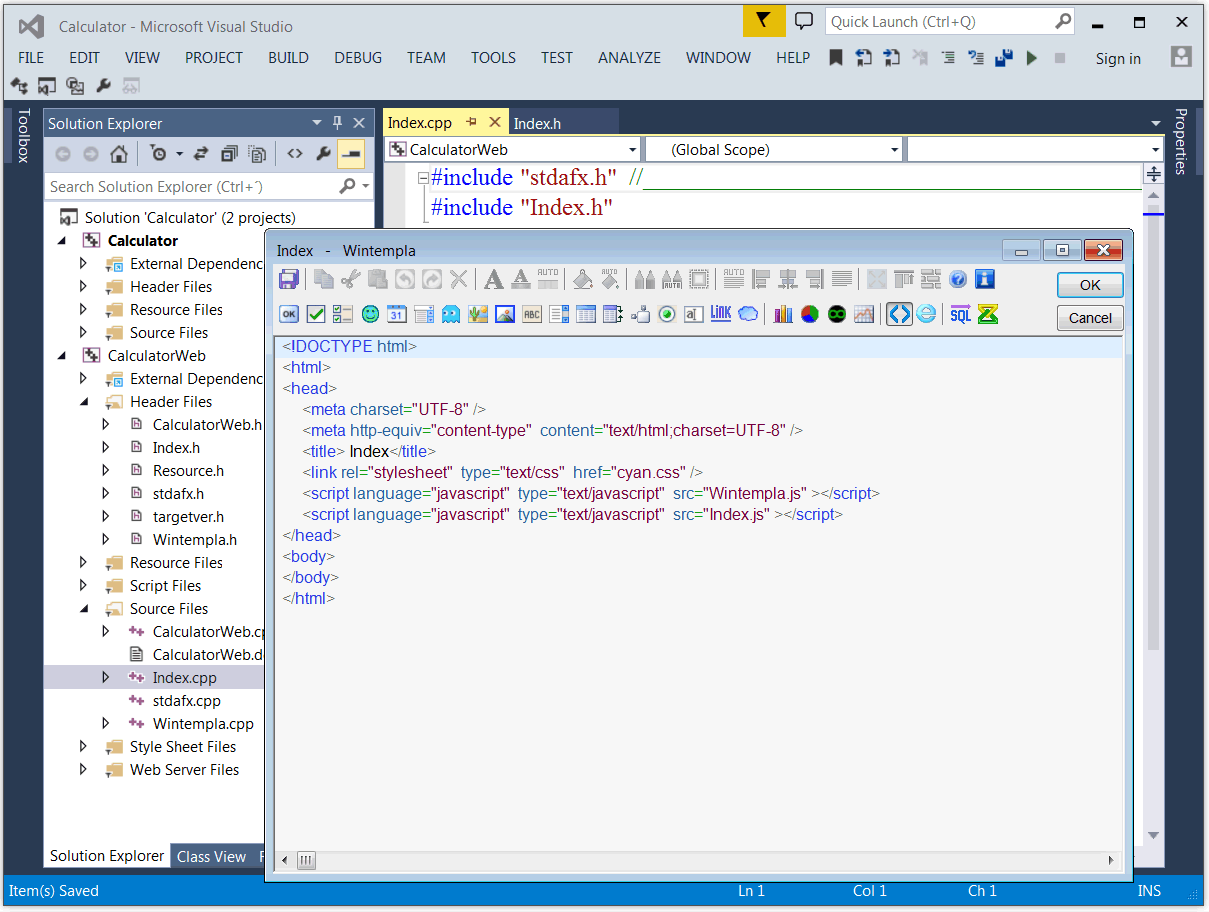Toggle HTML source view button in Wintempla
Image resolution: width=1209 pixels, height=912 pixels.
click(x=899, y=314)
